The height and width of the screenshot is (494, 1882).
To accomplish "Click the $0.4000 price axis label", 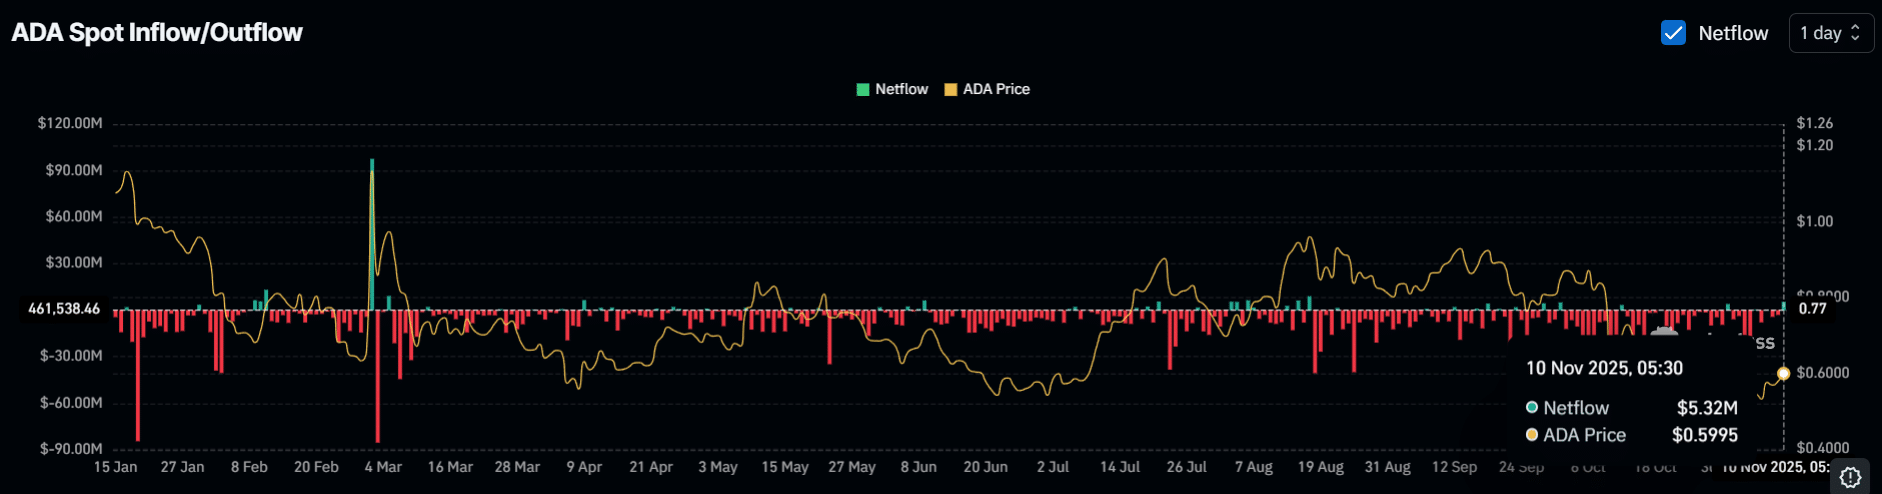I will [1823, 447].
